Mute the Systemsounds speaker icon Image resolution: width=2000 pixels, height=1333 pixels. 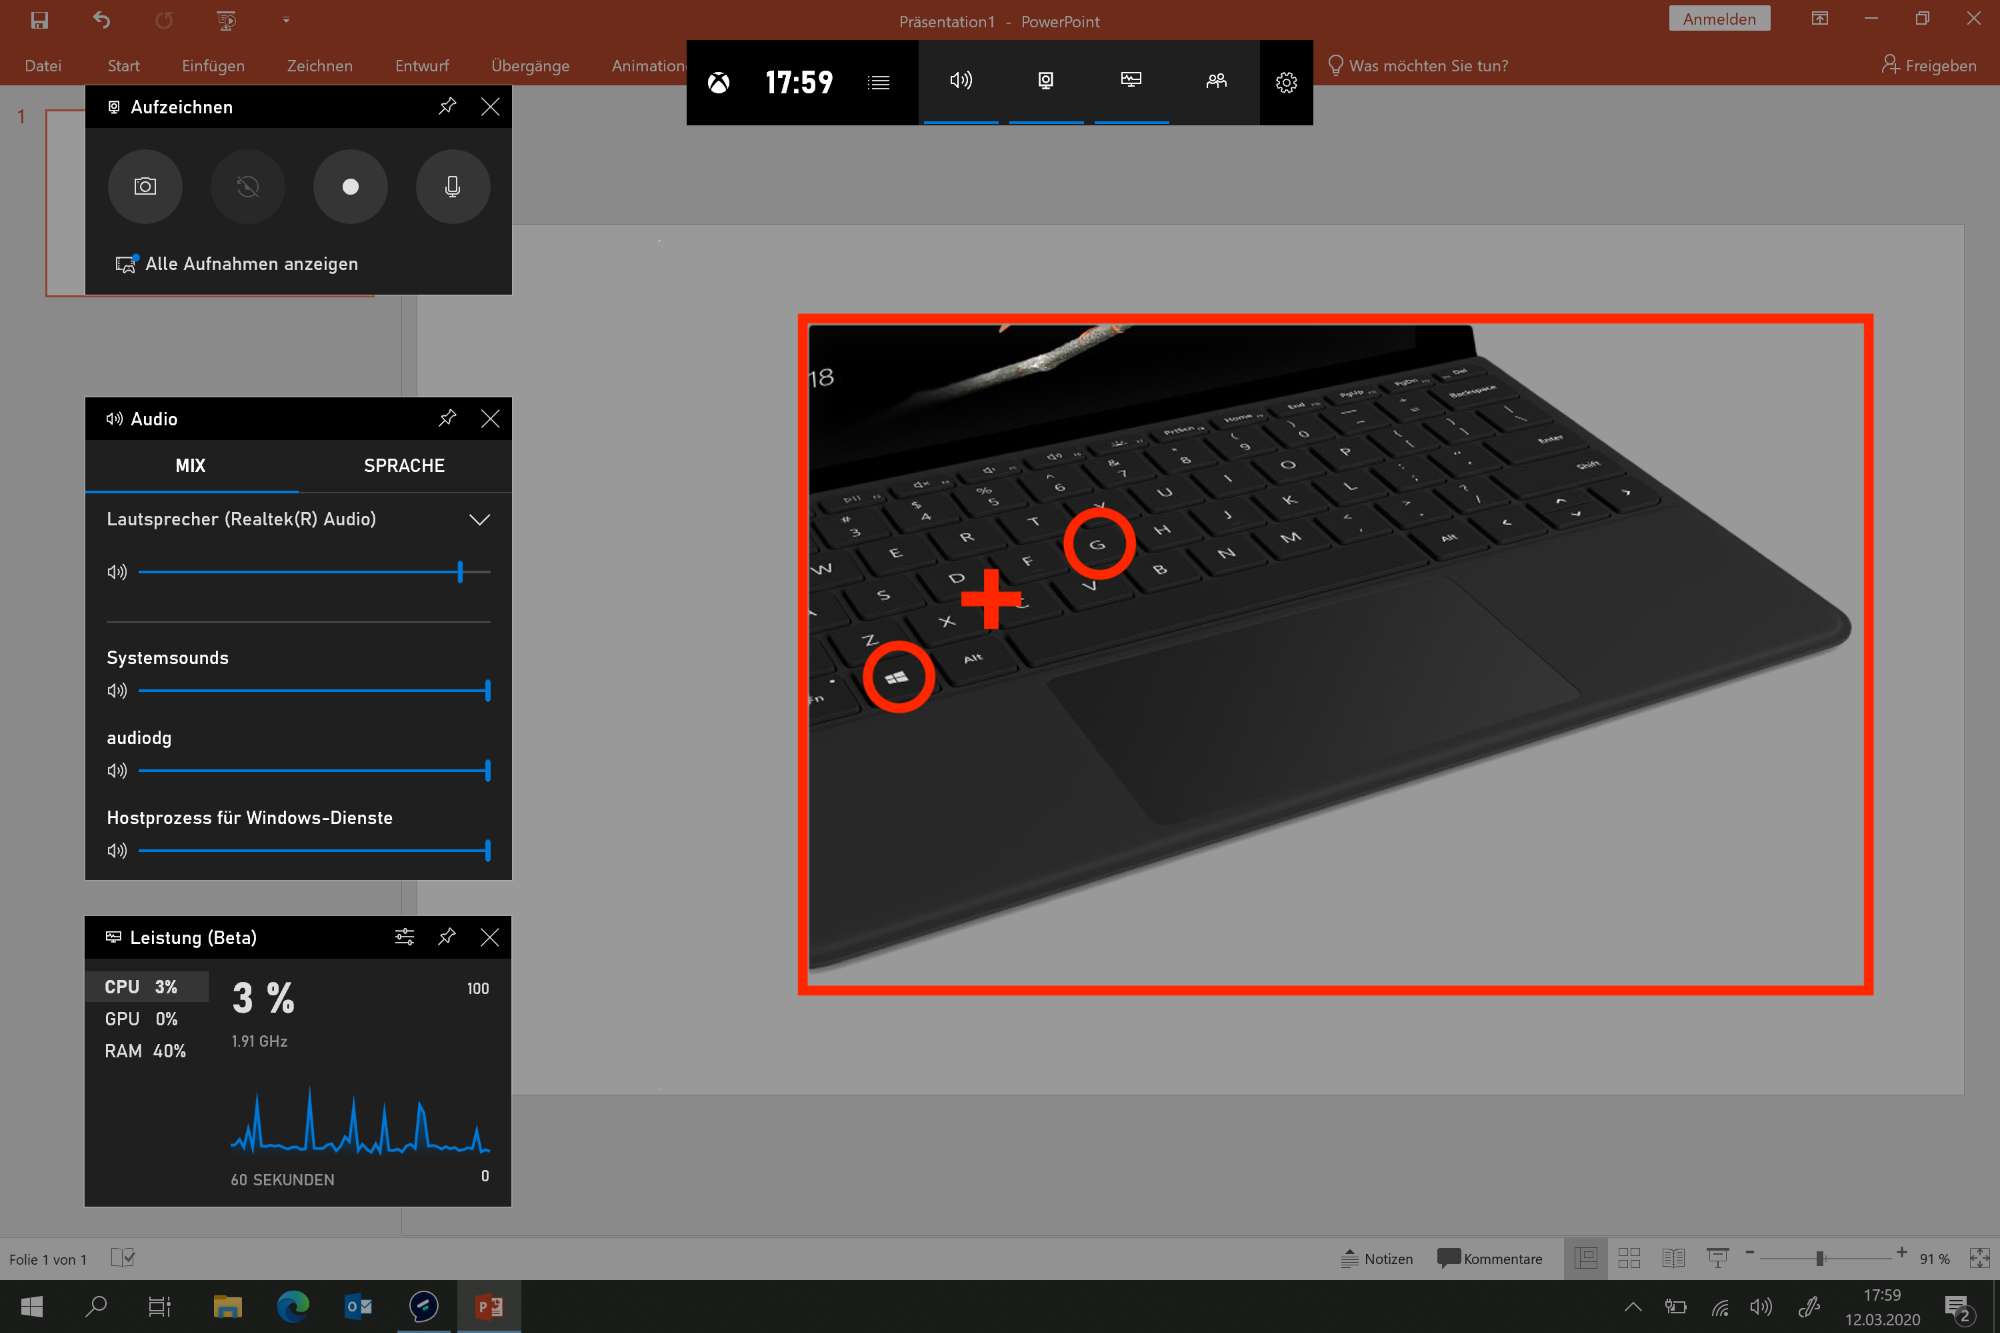117,691
